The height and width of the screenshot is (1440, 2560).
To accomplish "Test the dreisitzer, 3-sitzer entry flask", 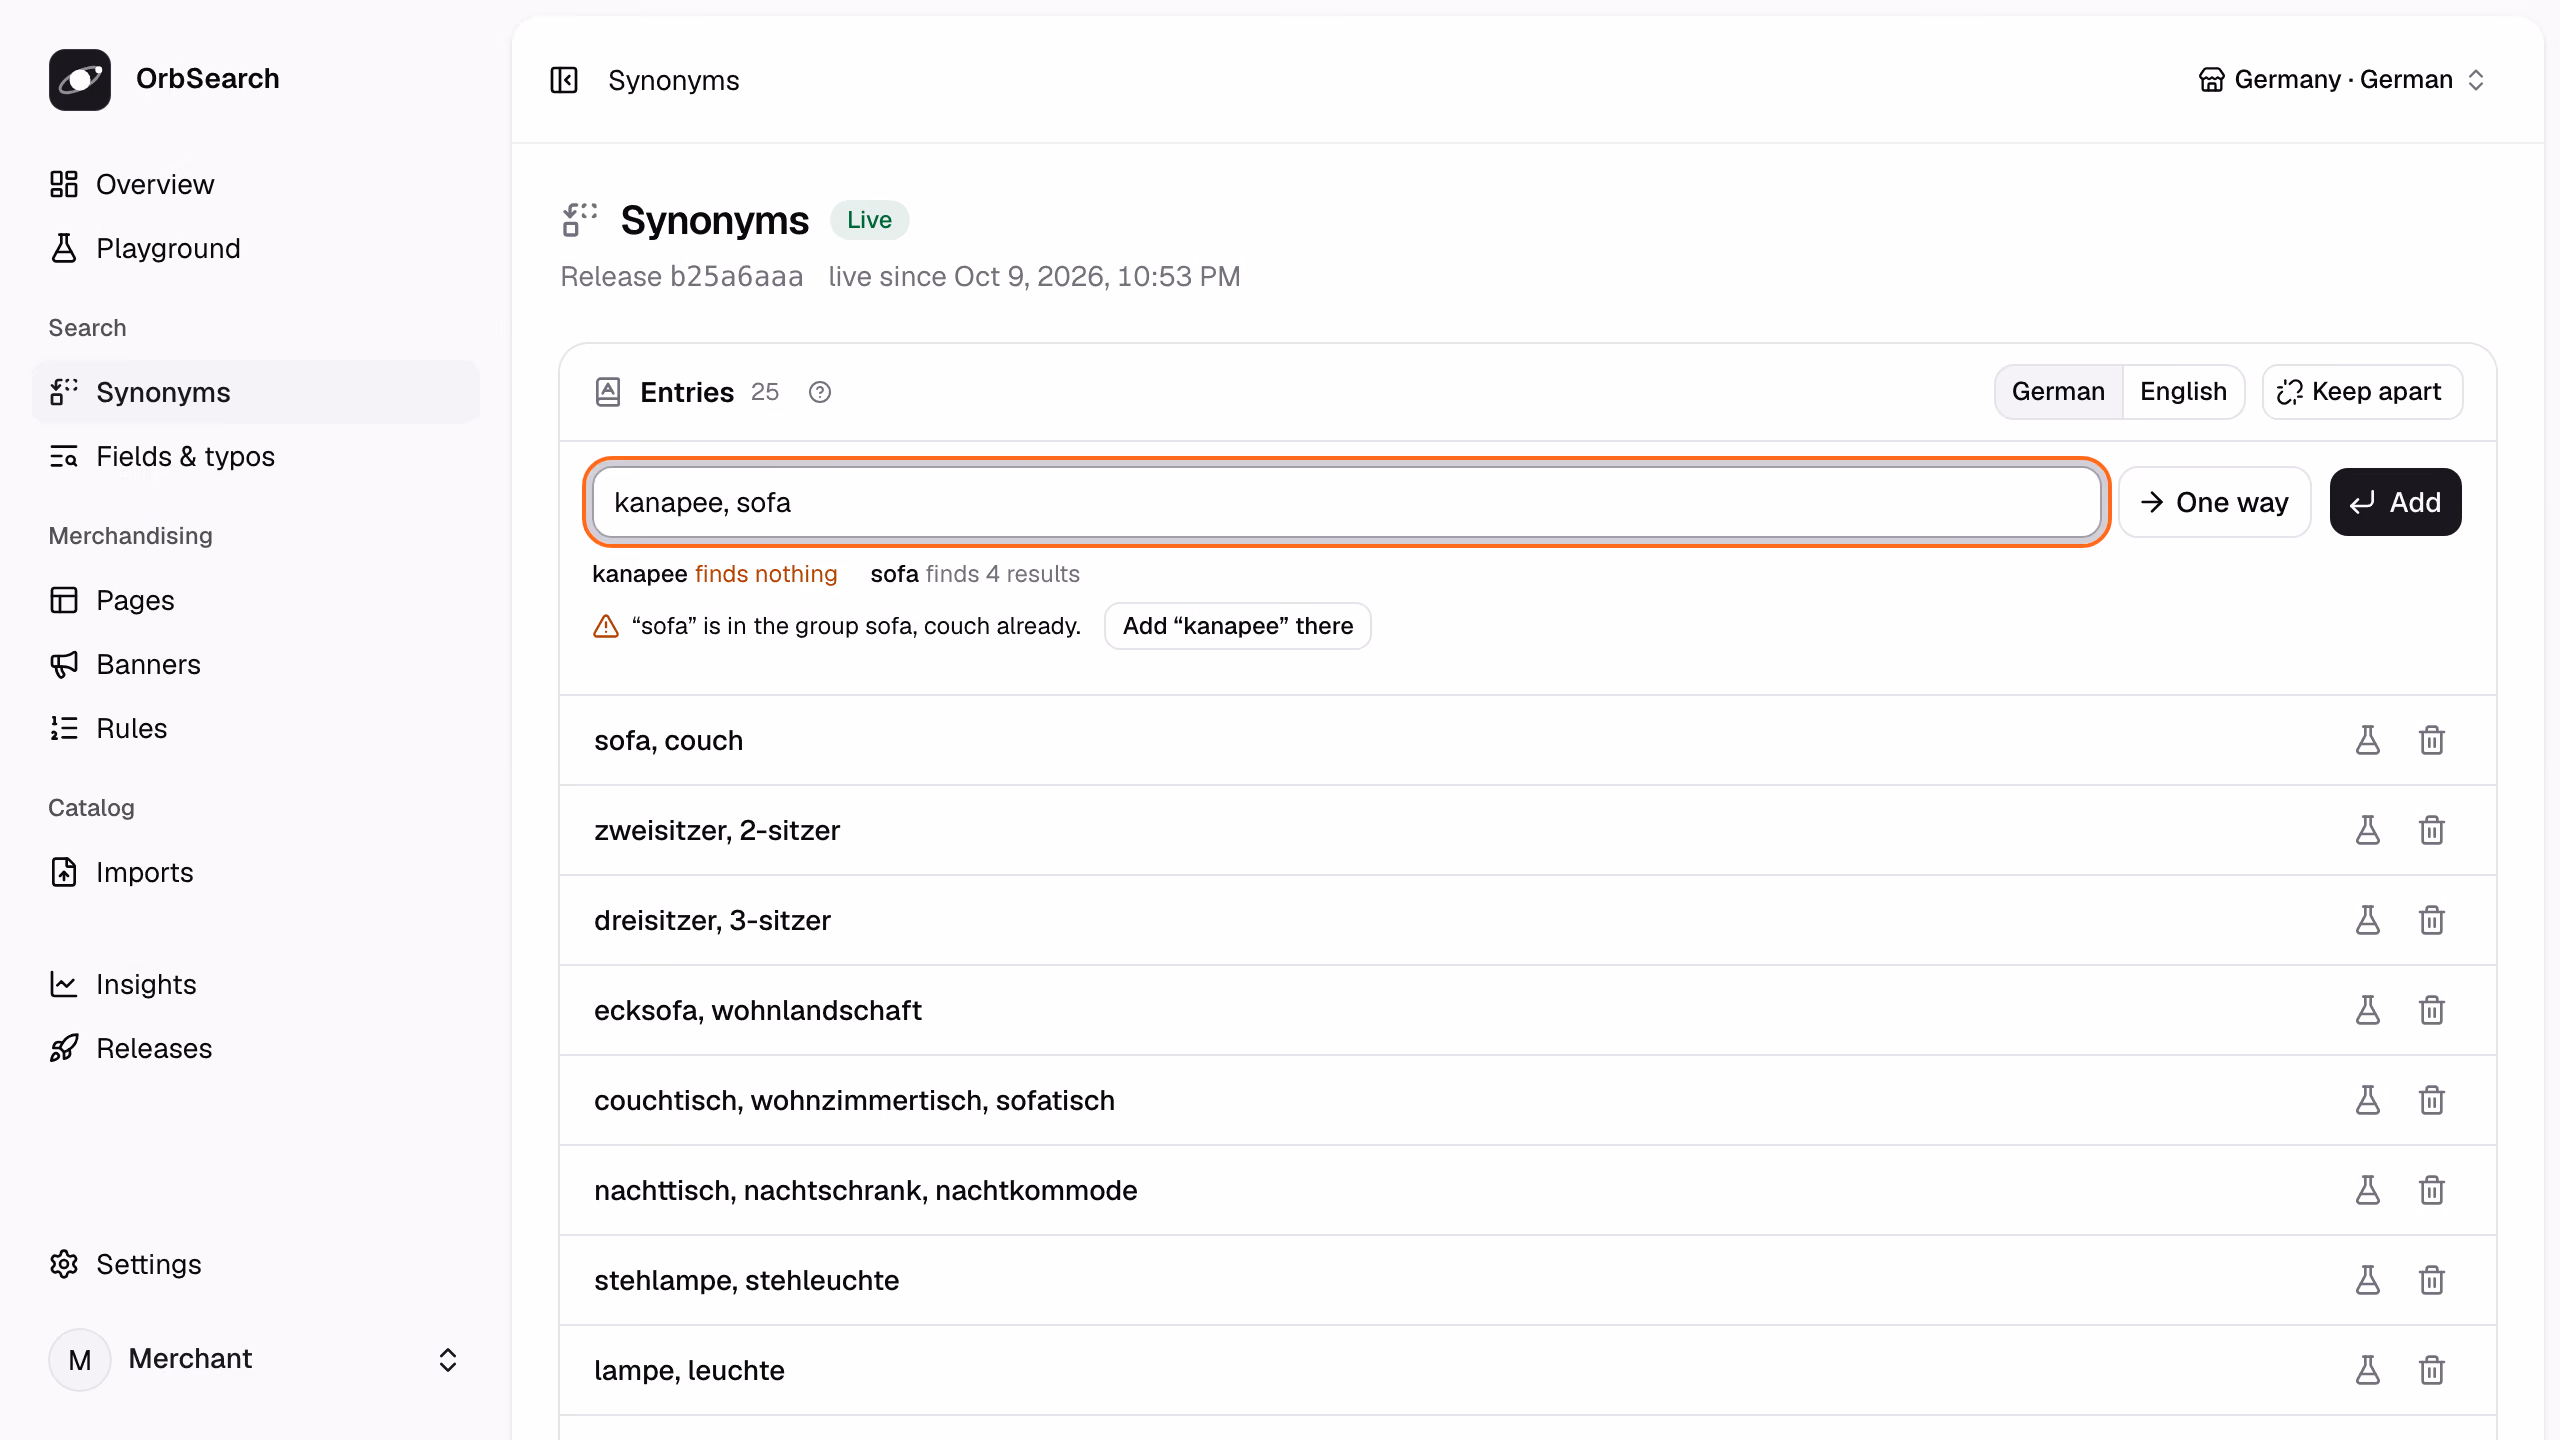I will point(2368,920).
